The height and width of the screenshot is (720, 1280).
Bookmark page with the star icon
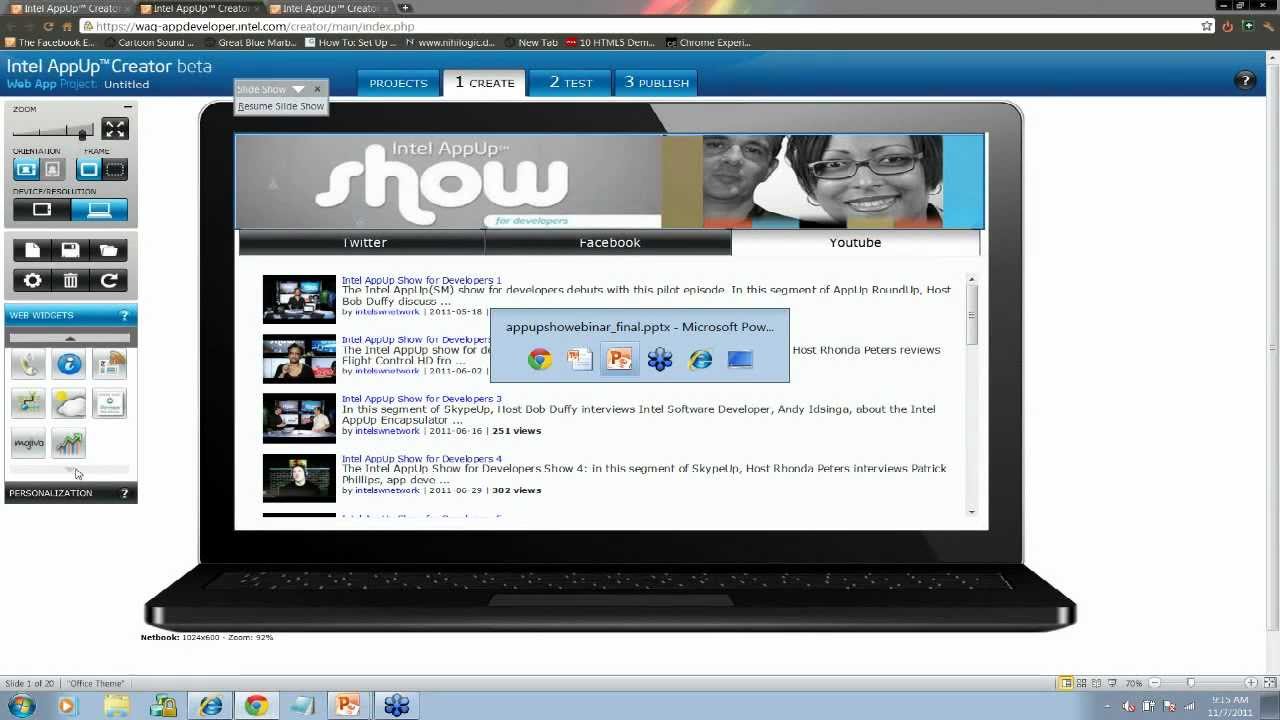point(1207,26)
